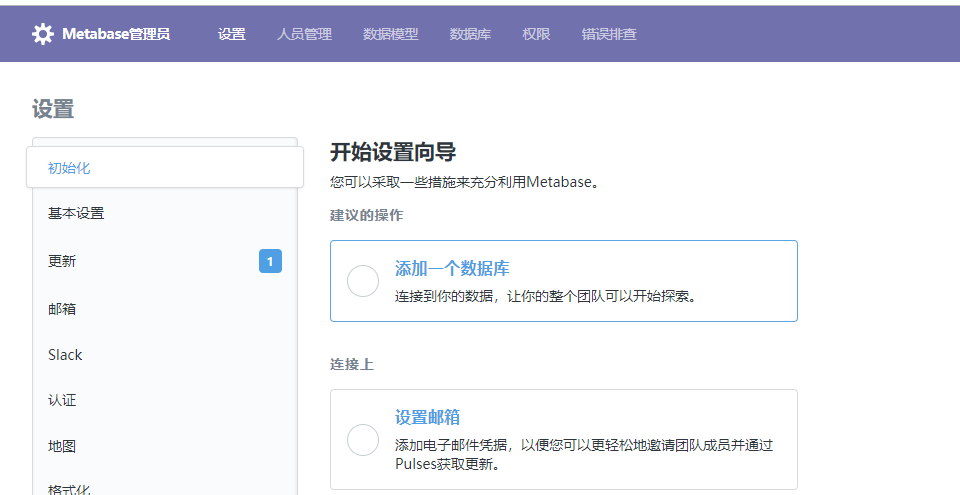The height and width of the screenshot is (495, 960).
Task: Toggle the 添加一个数据库 circle checkbox
Action: click(x=363, y=281)
